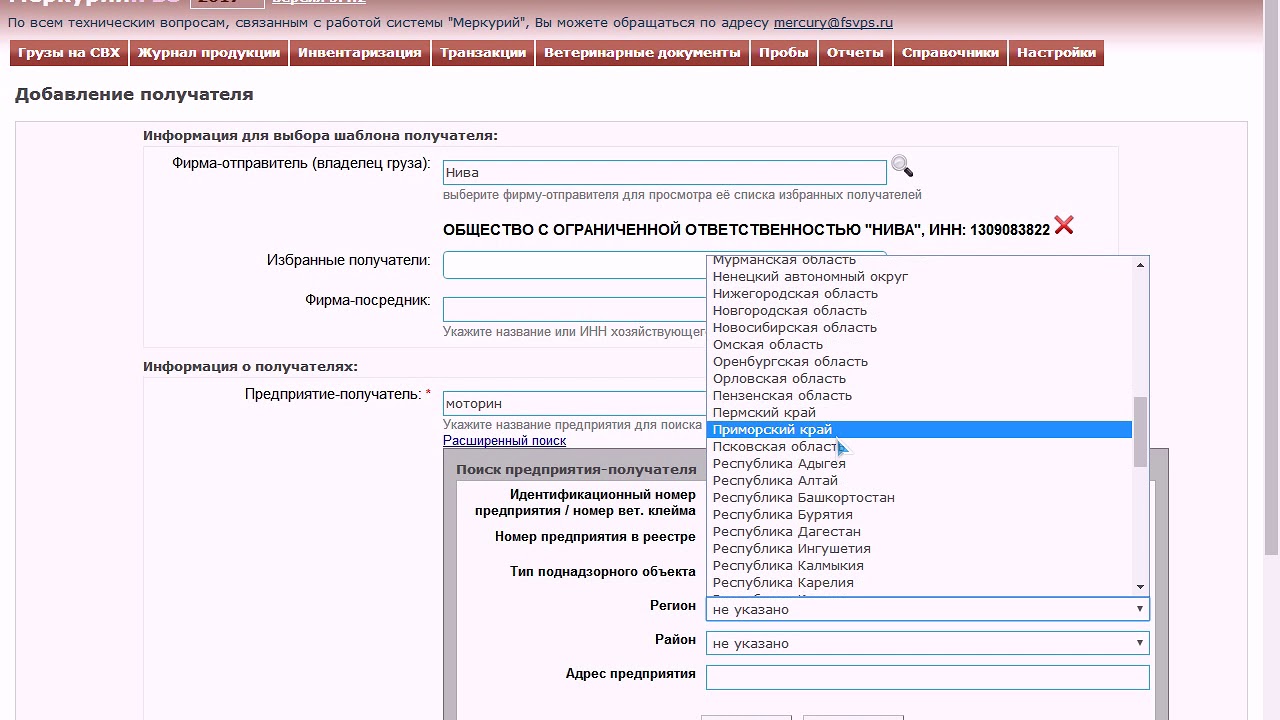Click the region list scrollbar thumb
The height and width of the screenshot is (720, 1280).
[x=1140, y=431]
